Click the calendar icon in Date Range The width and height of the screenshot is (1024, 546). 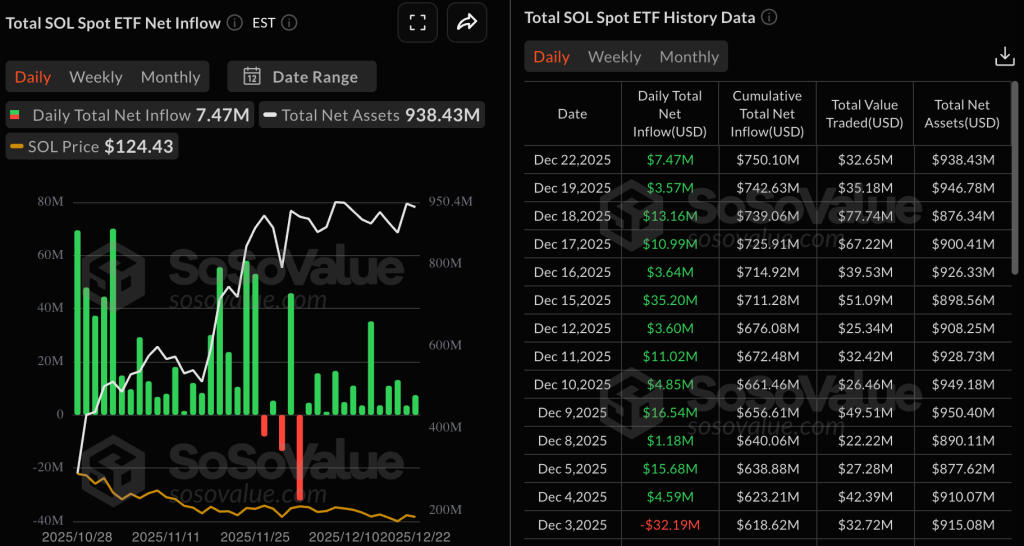252,77
